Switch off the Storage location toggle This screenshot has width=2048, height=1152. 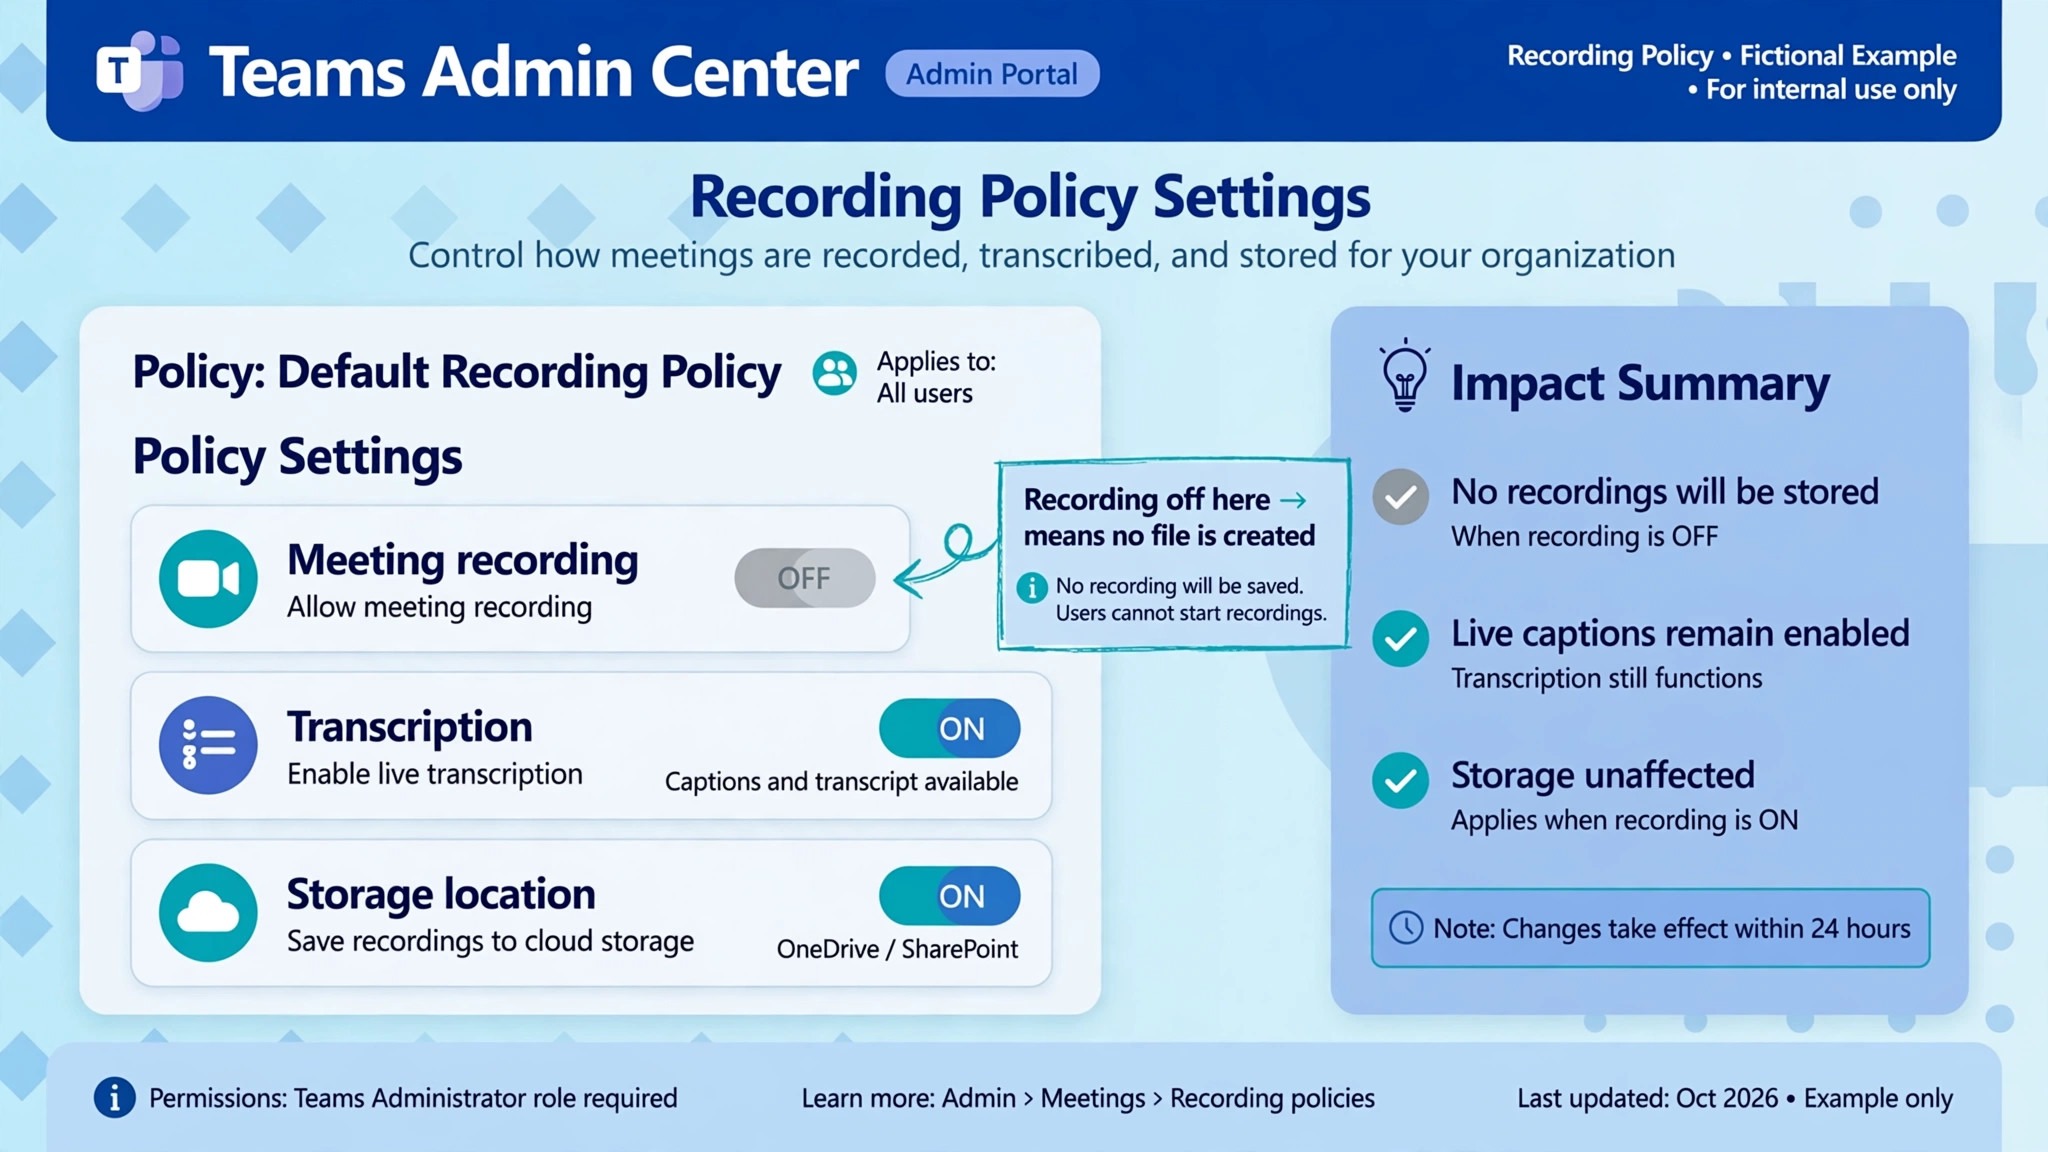pyautogui.click(x=950, y=896)
